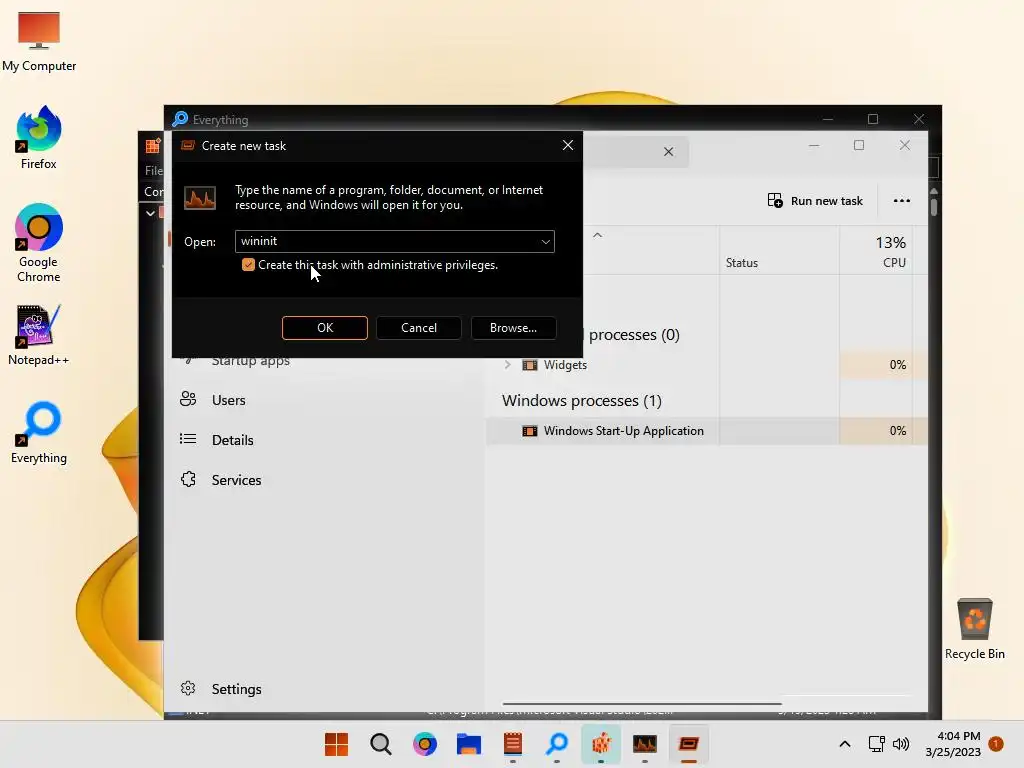Close the Create new task dialog
The height and width of the screenshot is (768, 1024).
tap(568, 145)
